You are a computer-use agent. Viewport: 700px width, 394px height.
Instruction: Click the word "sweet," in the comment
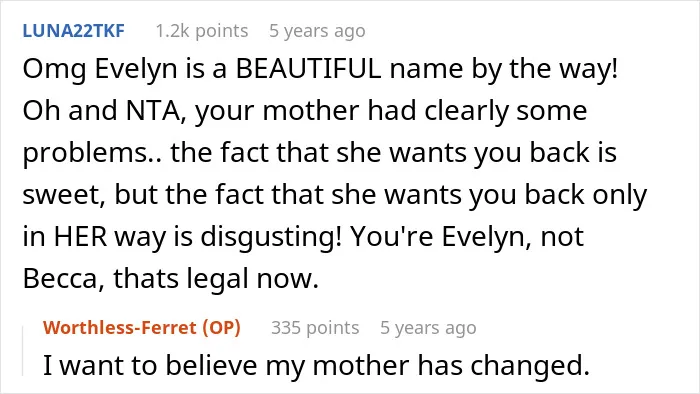click(64, 195)
